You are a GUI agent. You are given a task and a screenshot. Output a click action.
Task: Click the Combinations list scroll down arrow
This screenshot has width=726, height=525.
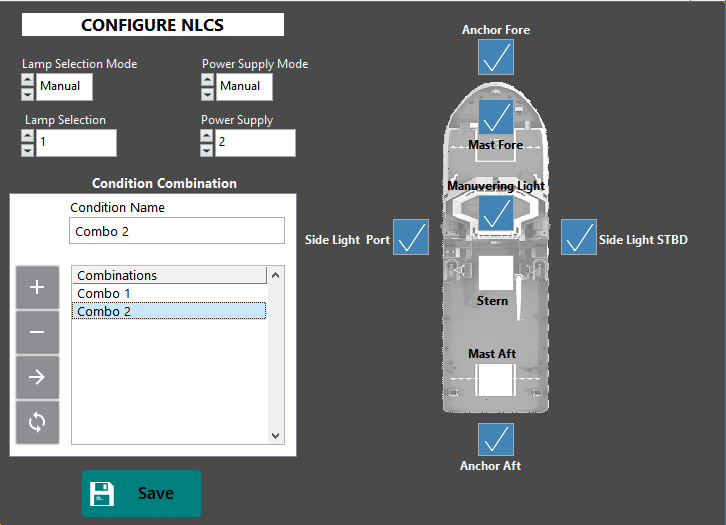click(x=275, y=436)
